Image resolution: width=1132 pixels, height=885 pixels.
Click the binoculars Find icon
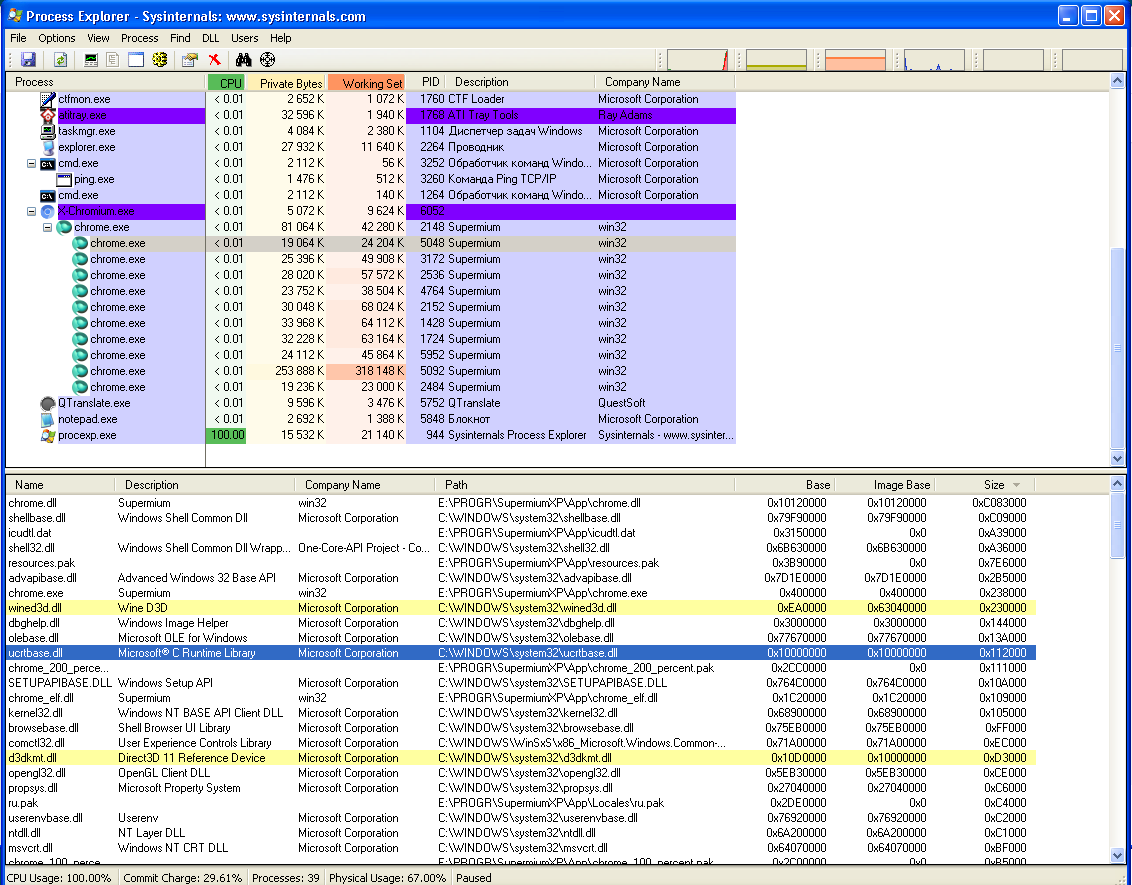[243, 60]
